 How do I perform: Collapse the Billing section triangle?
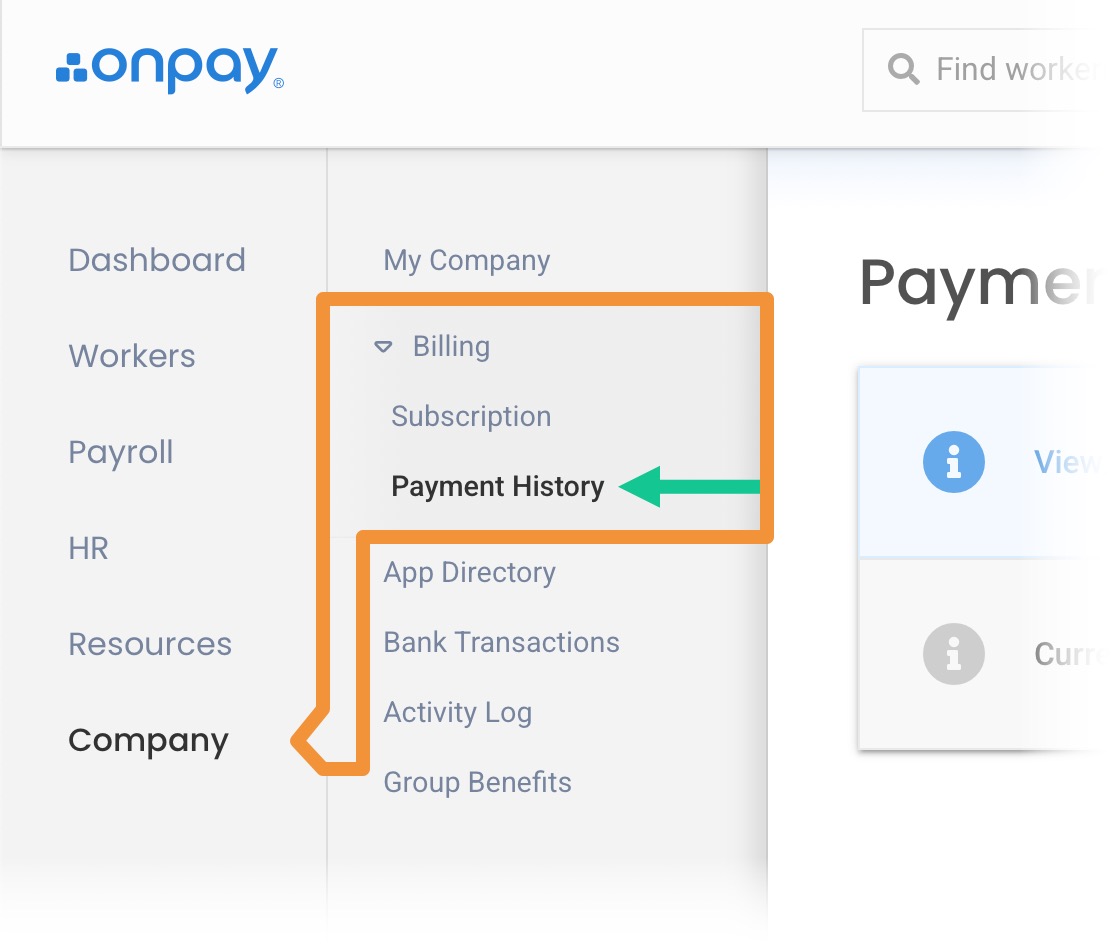[x=382, y=347]
